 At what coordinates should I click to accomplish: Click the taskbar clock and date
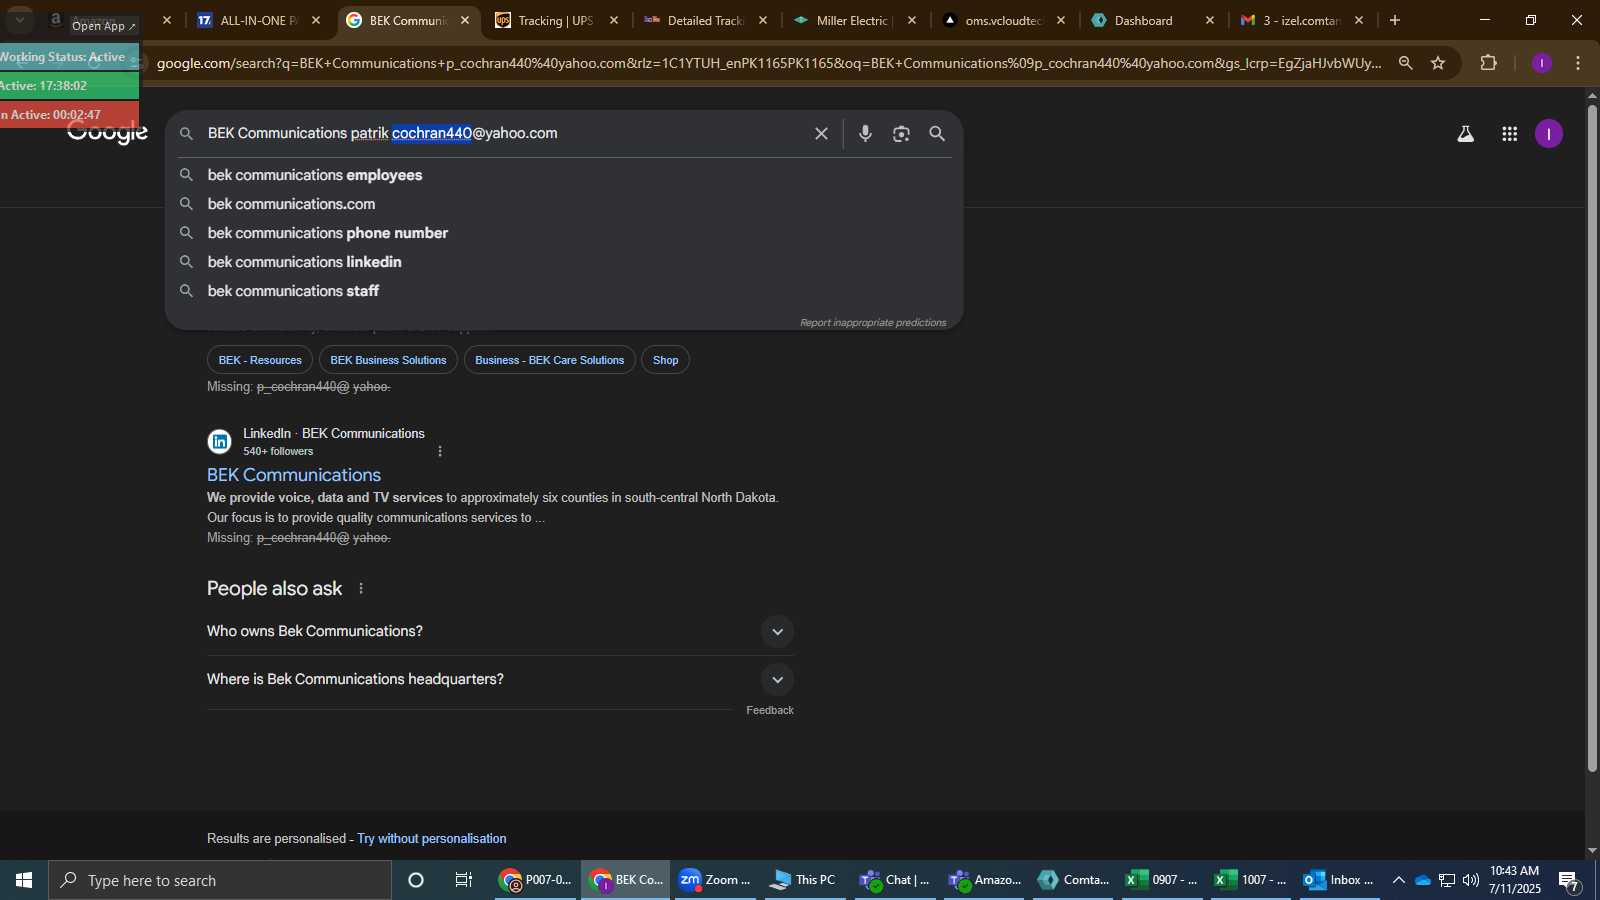coord(1515,880)
